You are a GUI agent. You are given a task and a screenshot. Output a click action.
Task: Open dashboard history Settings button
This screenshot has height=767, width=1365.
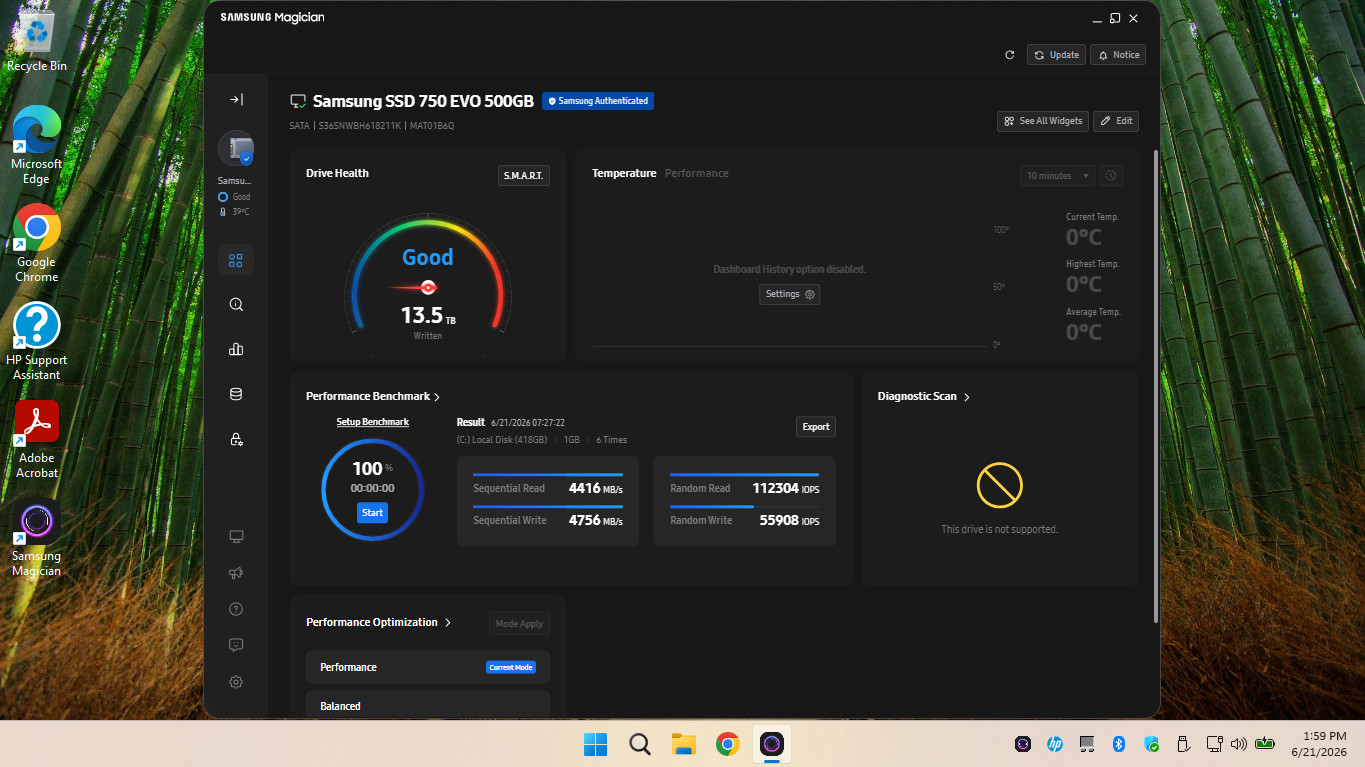790,294
